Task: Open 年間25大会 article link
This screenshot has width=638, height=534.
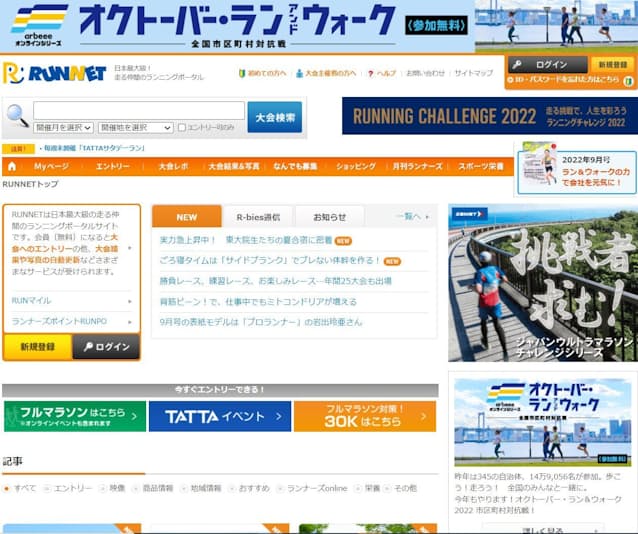Action: tap(275, 281)
